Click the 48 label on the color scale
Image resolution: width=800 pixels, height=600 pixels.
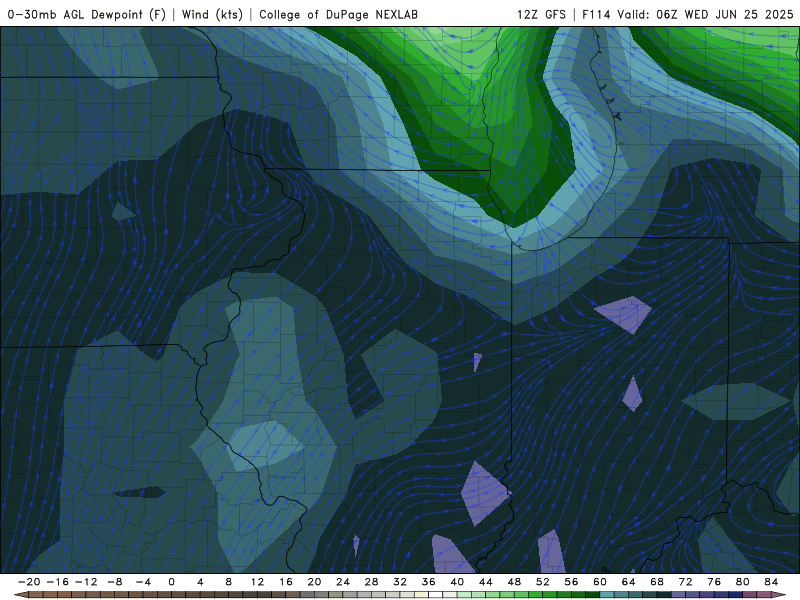point(514,582)
